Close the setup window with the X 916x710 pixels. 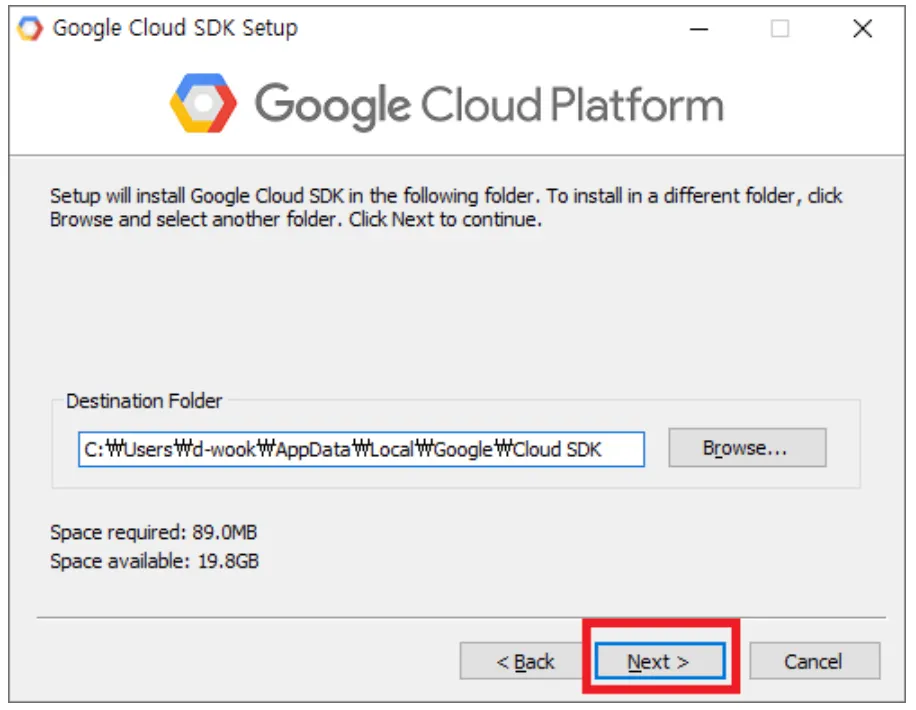(x=862, y=29)
